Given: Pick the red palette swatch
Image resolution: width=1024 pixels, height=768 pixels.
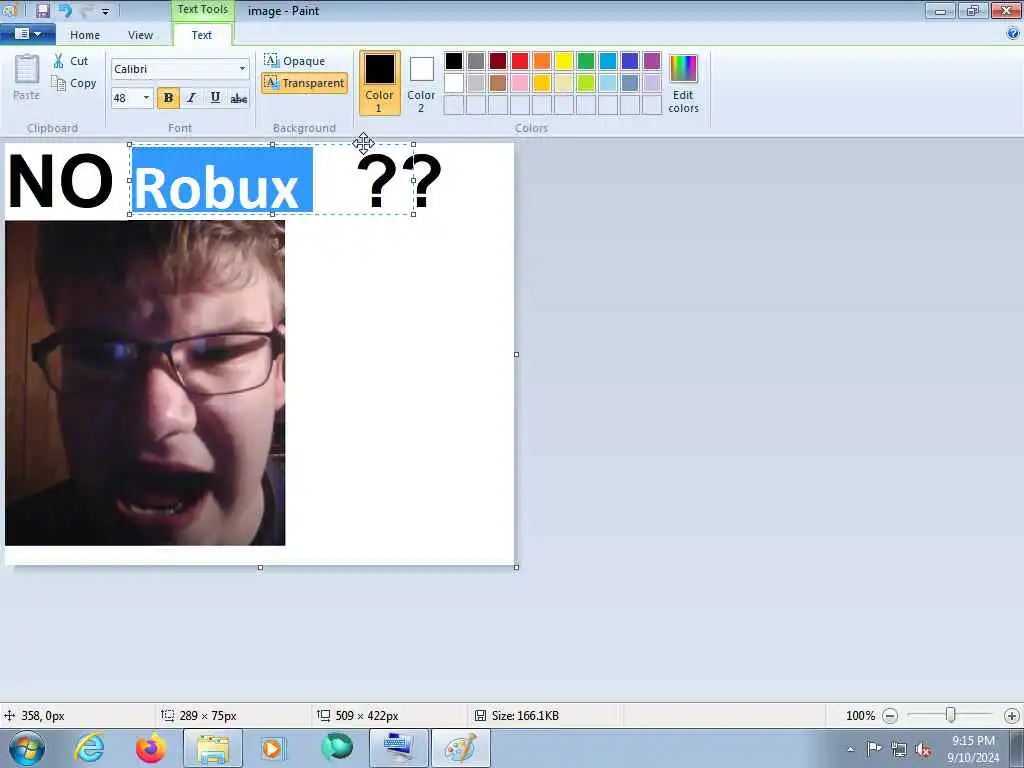Looking at the screenshot, I should pyautogui.click(x=520, y=61).
